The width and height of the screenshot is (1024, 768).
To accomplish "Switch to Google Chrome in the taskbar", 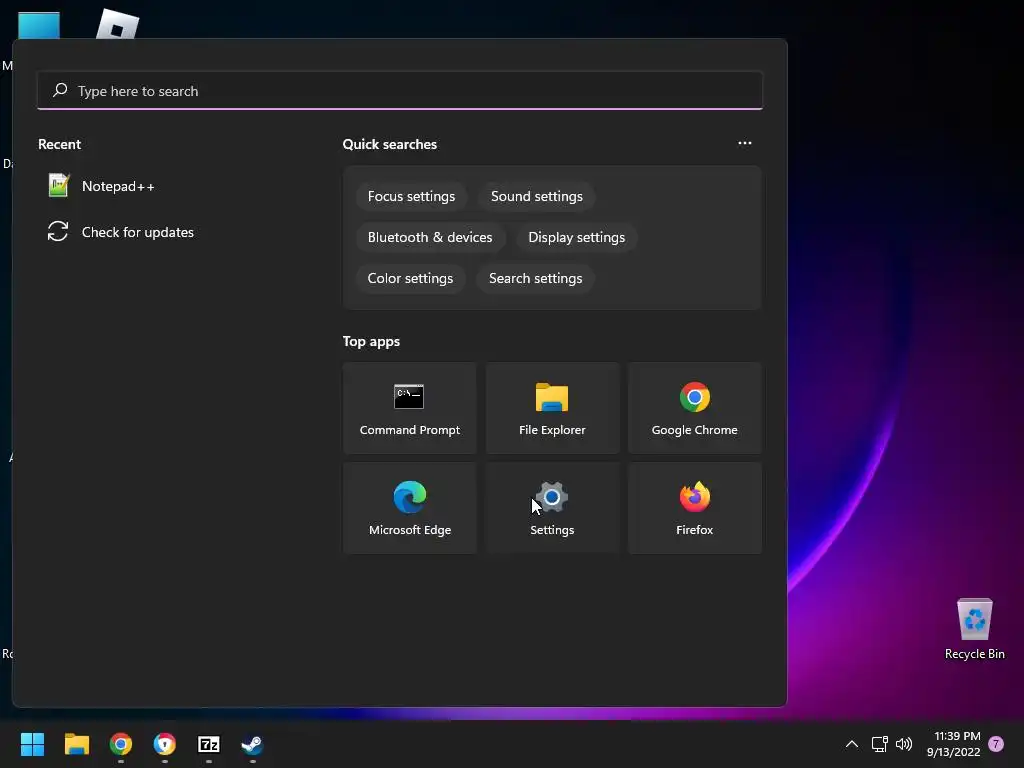I will click(121, 744).
